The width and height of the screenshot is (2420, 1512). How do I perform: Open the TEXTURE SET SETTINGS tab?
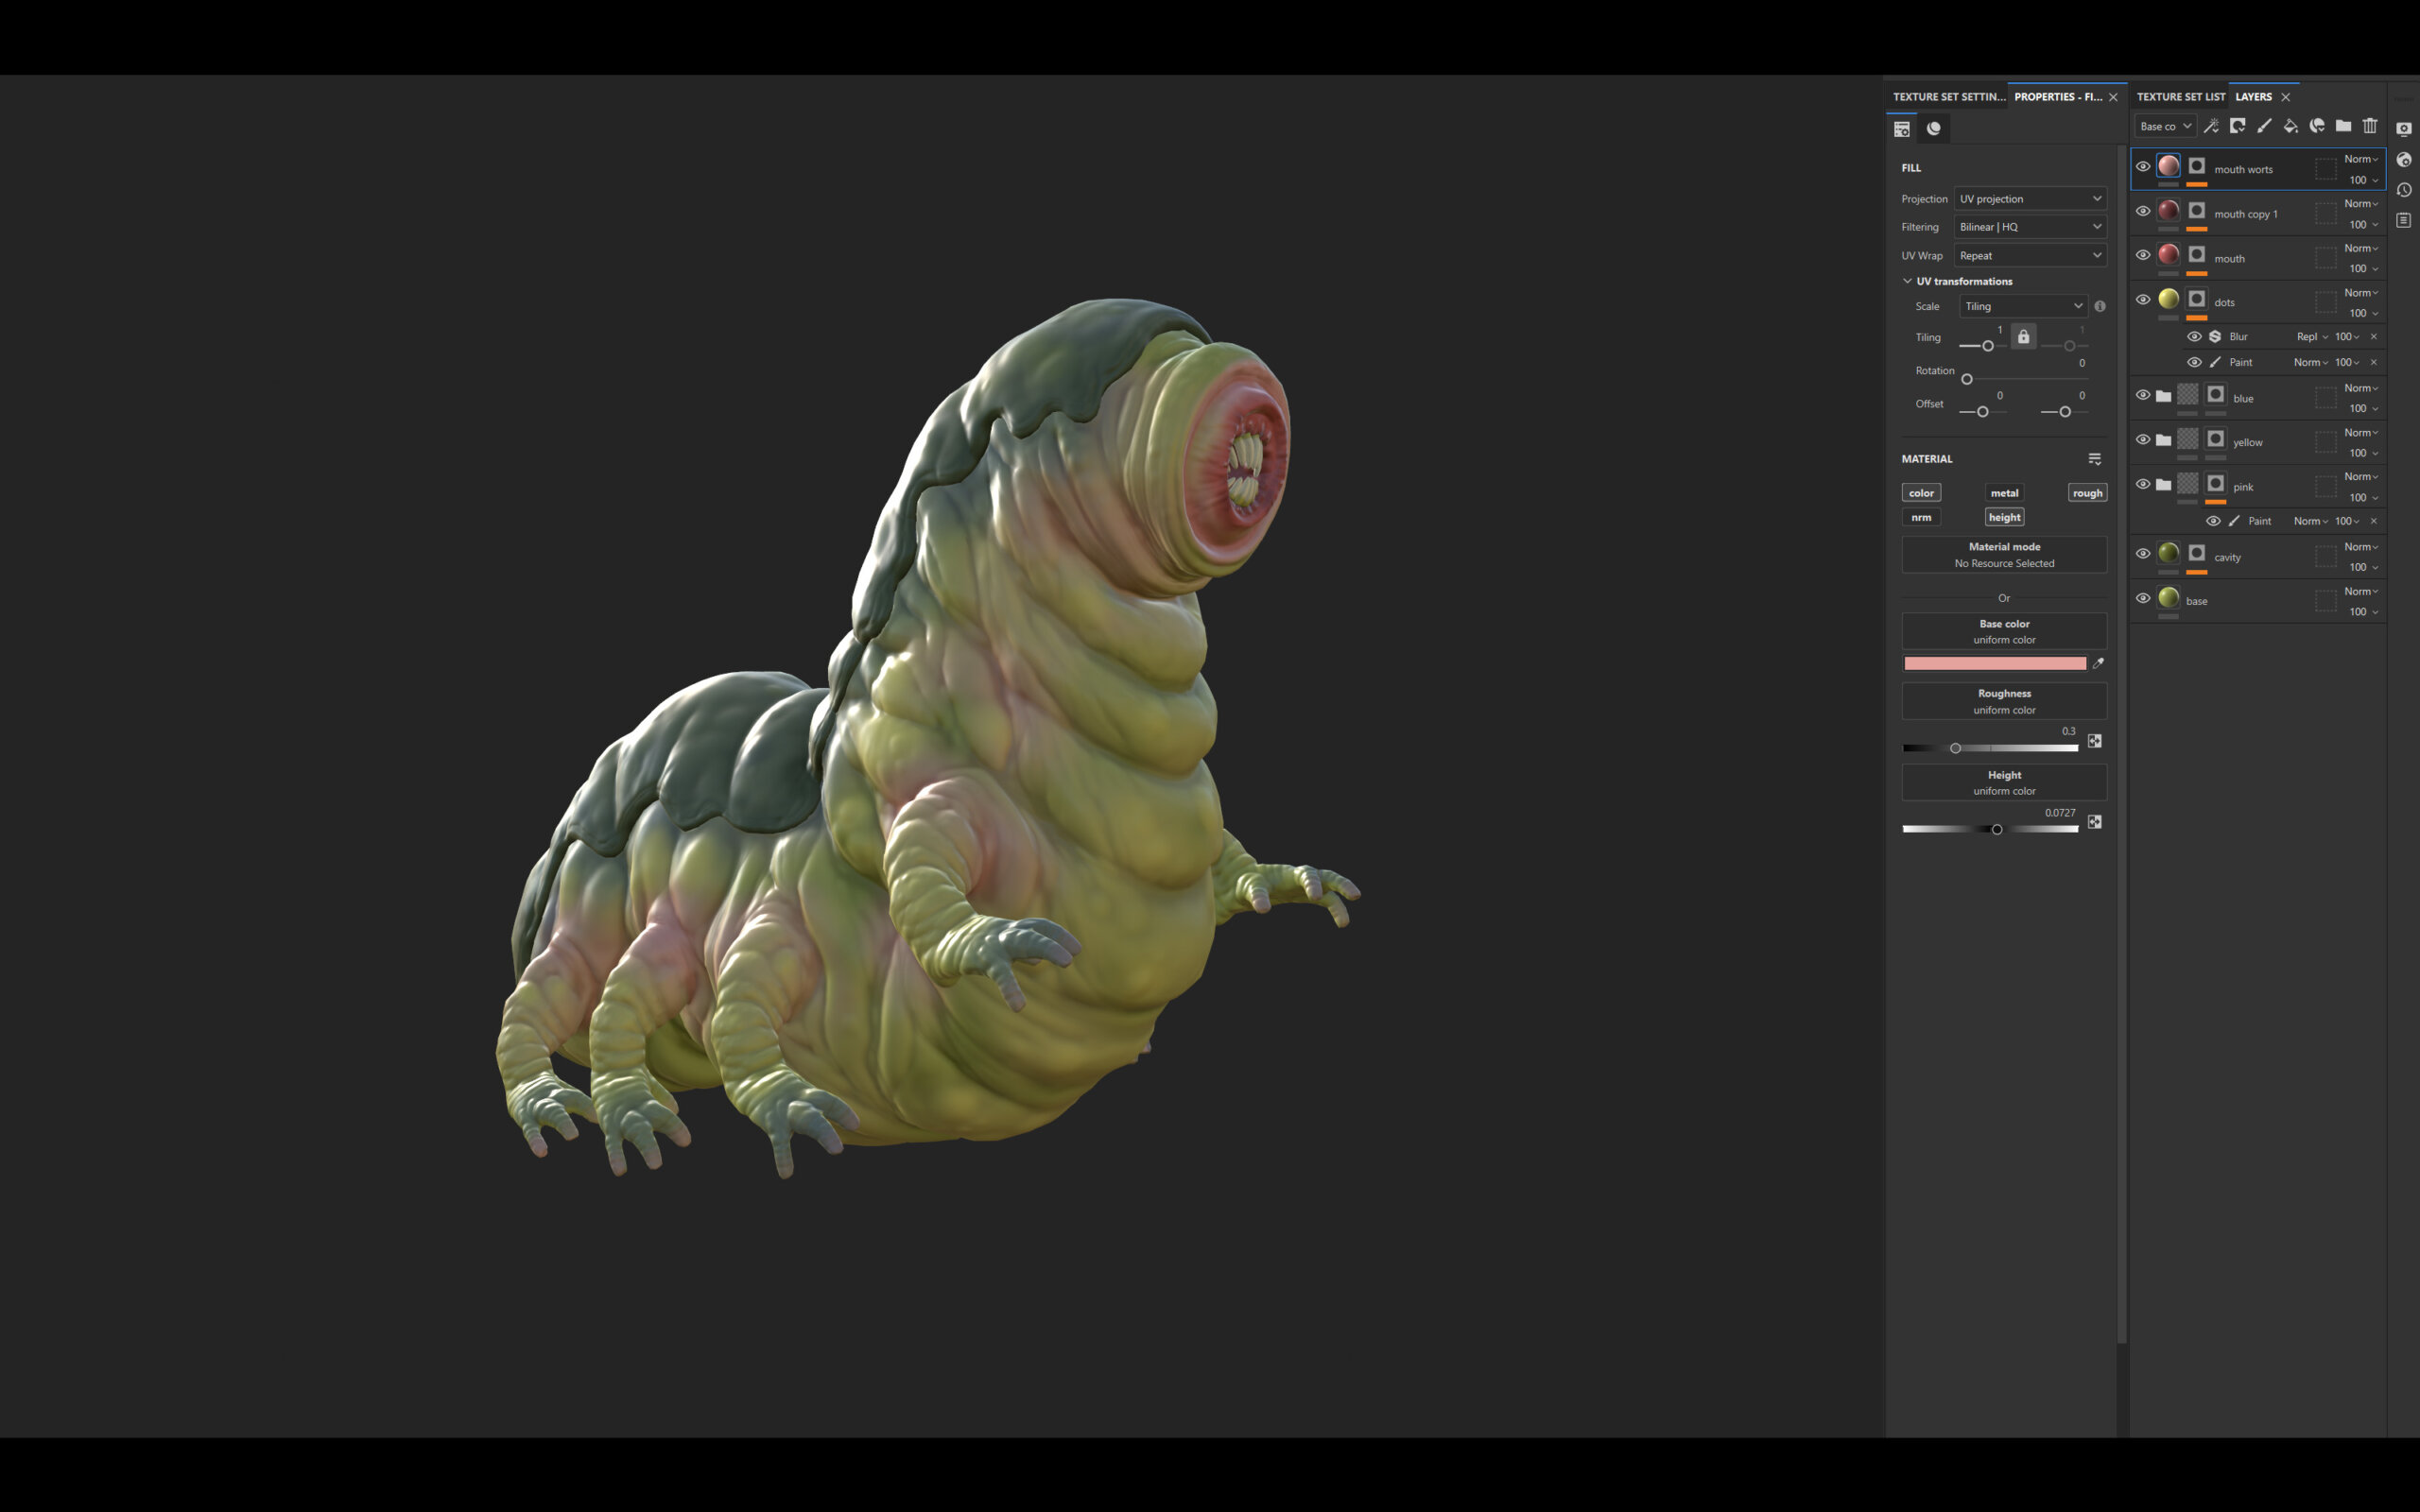pos(1948,96)
